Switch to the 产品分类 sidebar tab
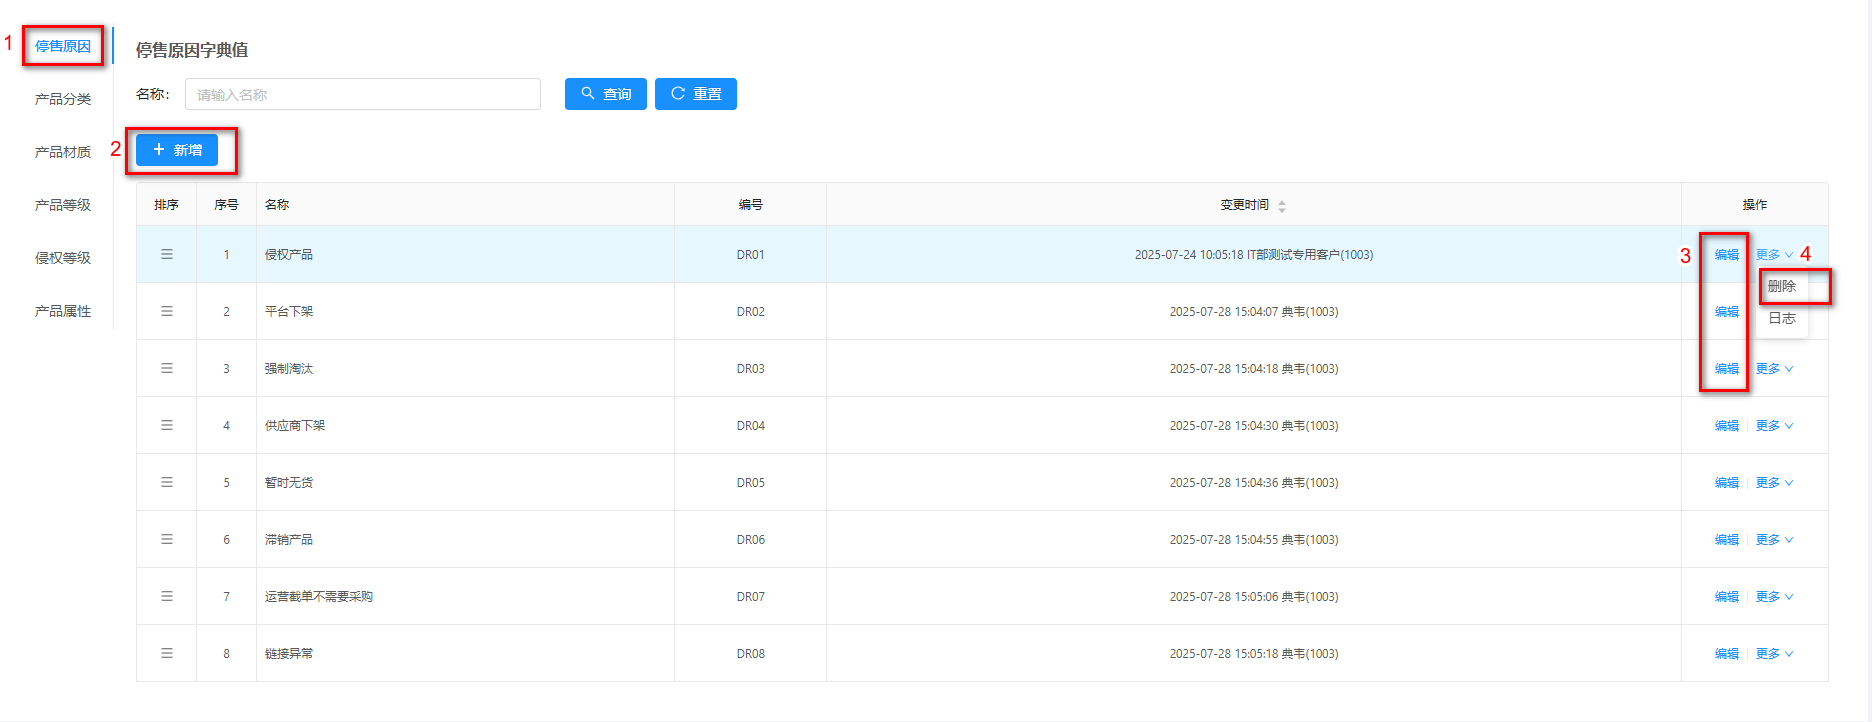The image size is (1872, 722). 63,99
